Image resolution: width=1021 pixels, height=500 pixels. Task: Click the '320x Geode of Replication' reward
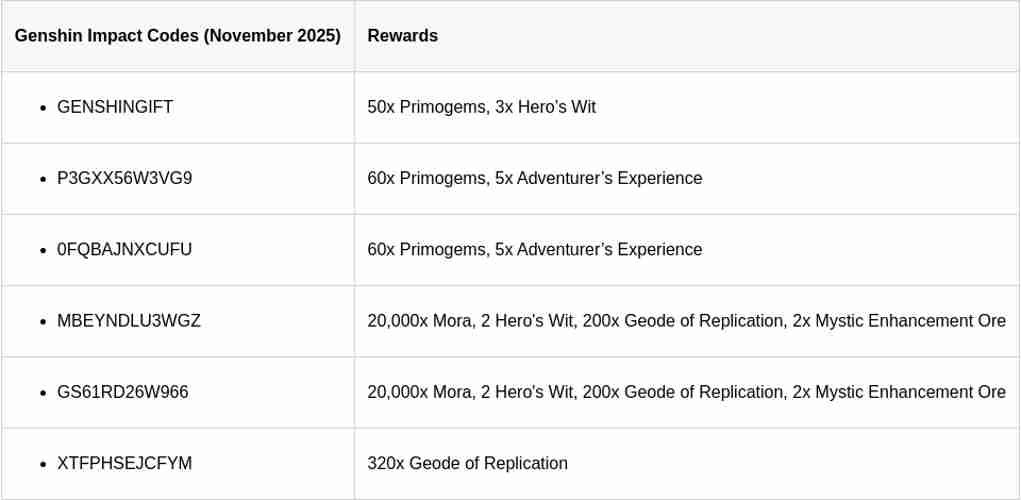(x=467, y=464)
